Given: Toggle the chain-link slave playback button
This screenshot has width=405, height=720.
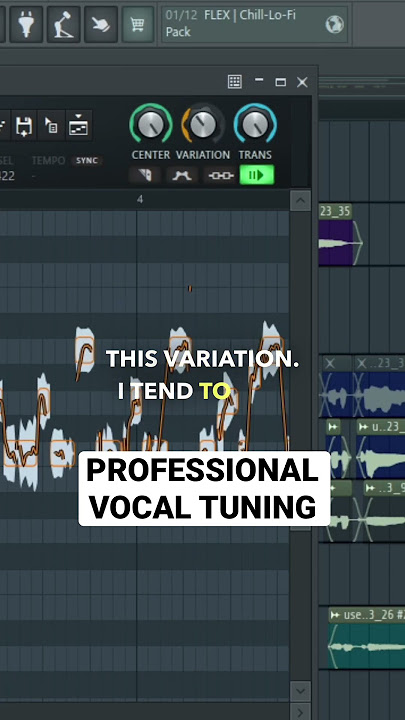Looking at the screenshot, I should (220, 175).
